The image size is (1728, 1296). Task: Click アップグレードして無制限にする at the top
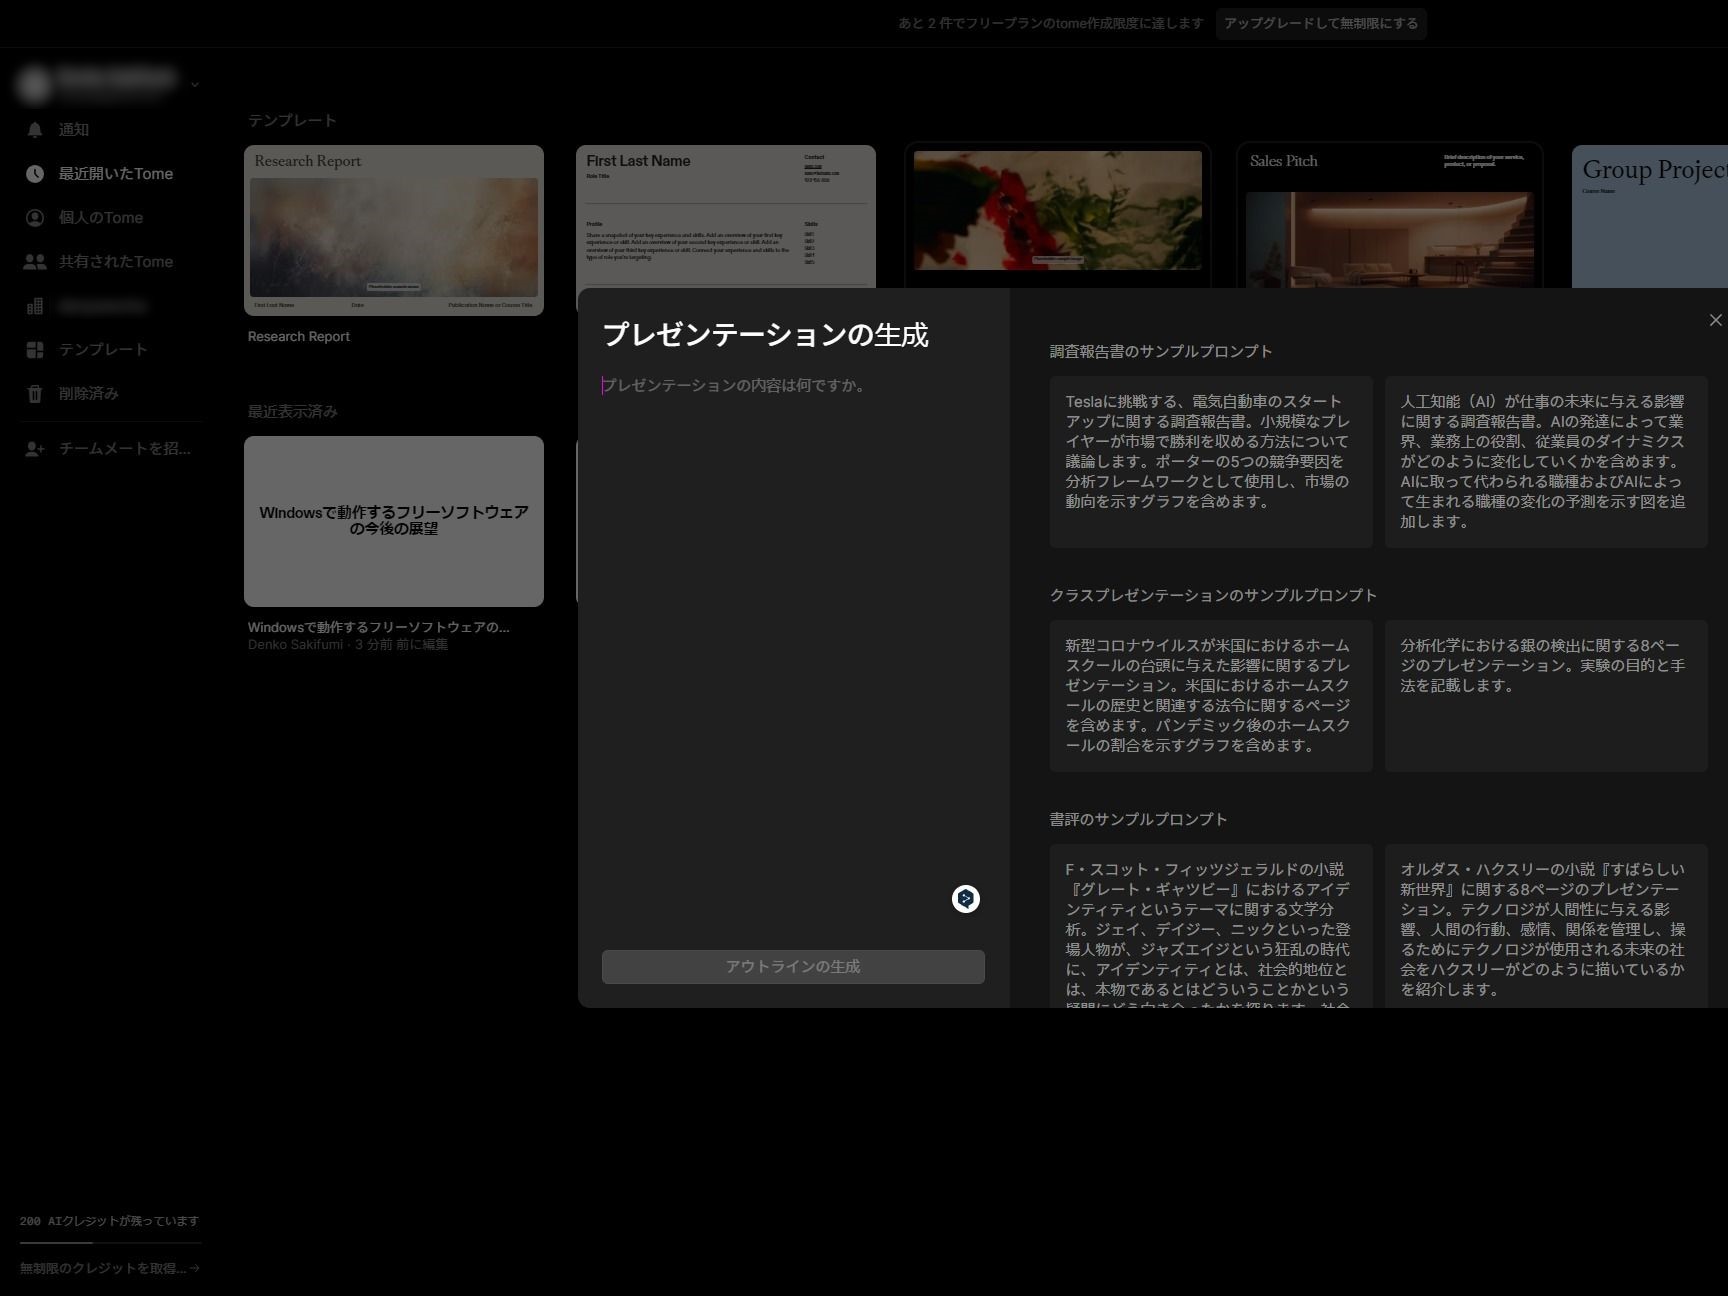point(1322,23)
